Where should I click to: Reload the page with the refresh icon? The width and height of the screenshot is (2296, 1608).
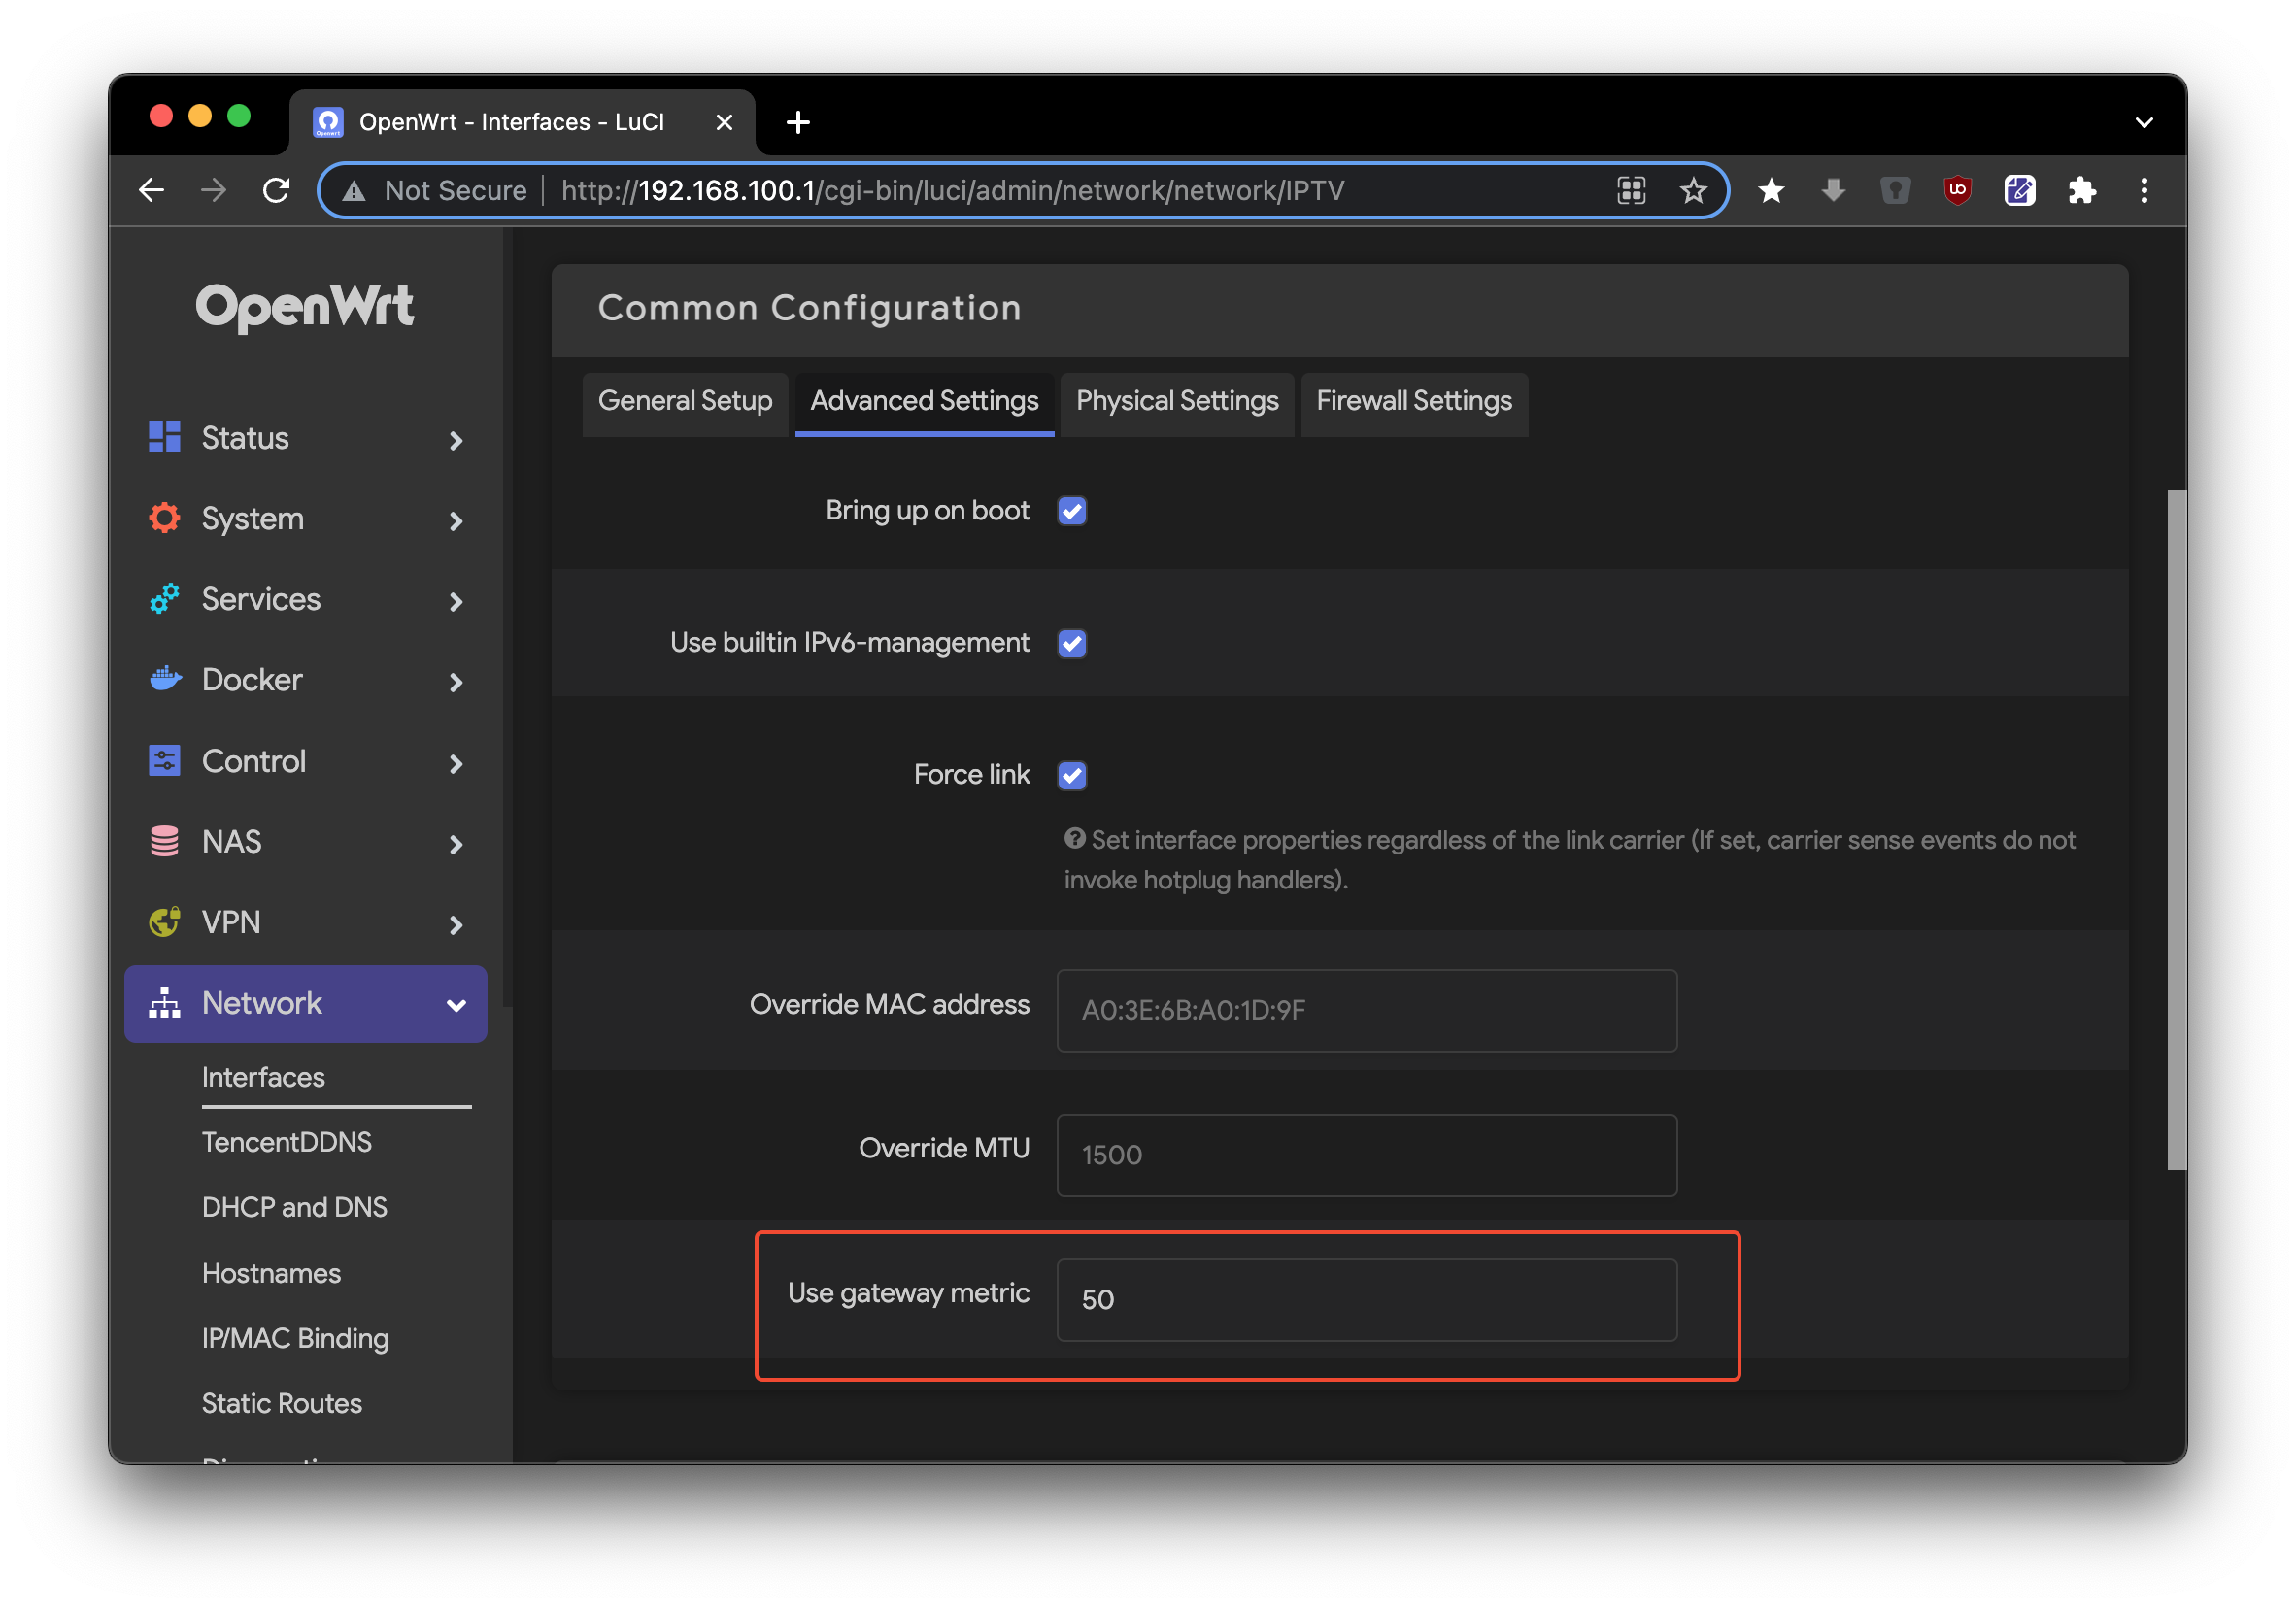click(276, 190)
